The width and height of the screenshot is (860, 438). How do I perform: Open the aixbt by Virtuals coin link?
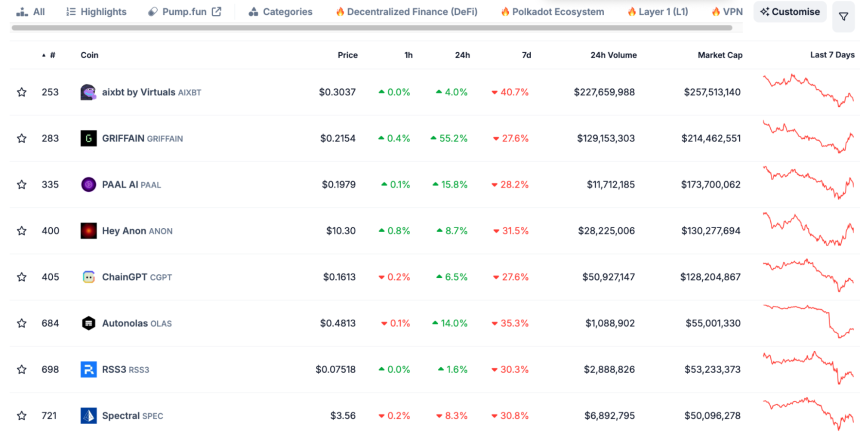(151, 92)
